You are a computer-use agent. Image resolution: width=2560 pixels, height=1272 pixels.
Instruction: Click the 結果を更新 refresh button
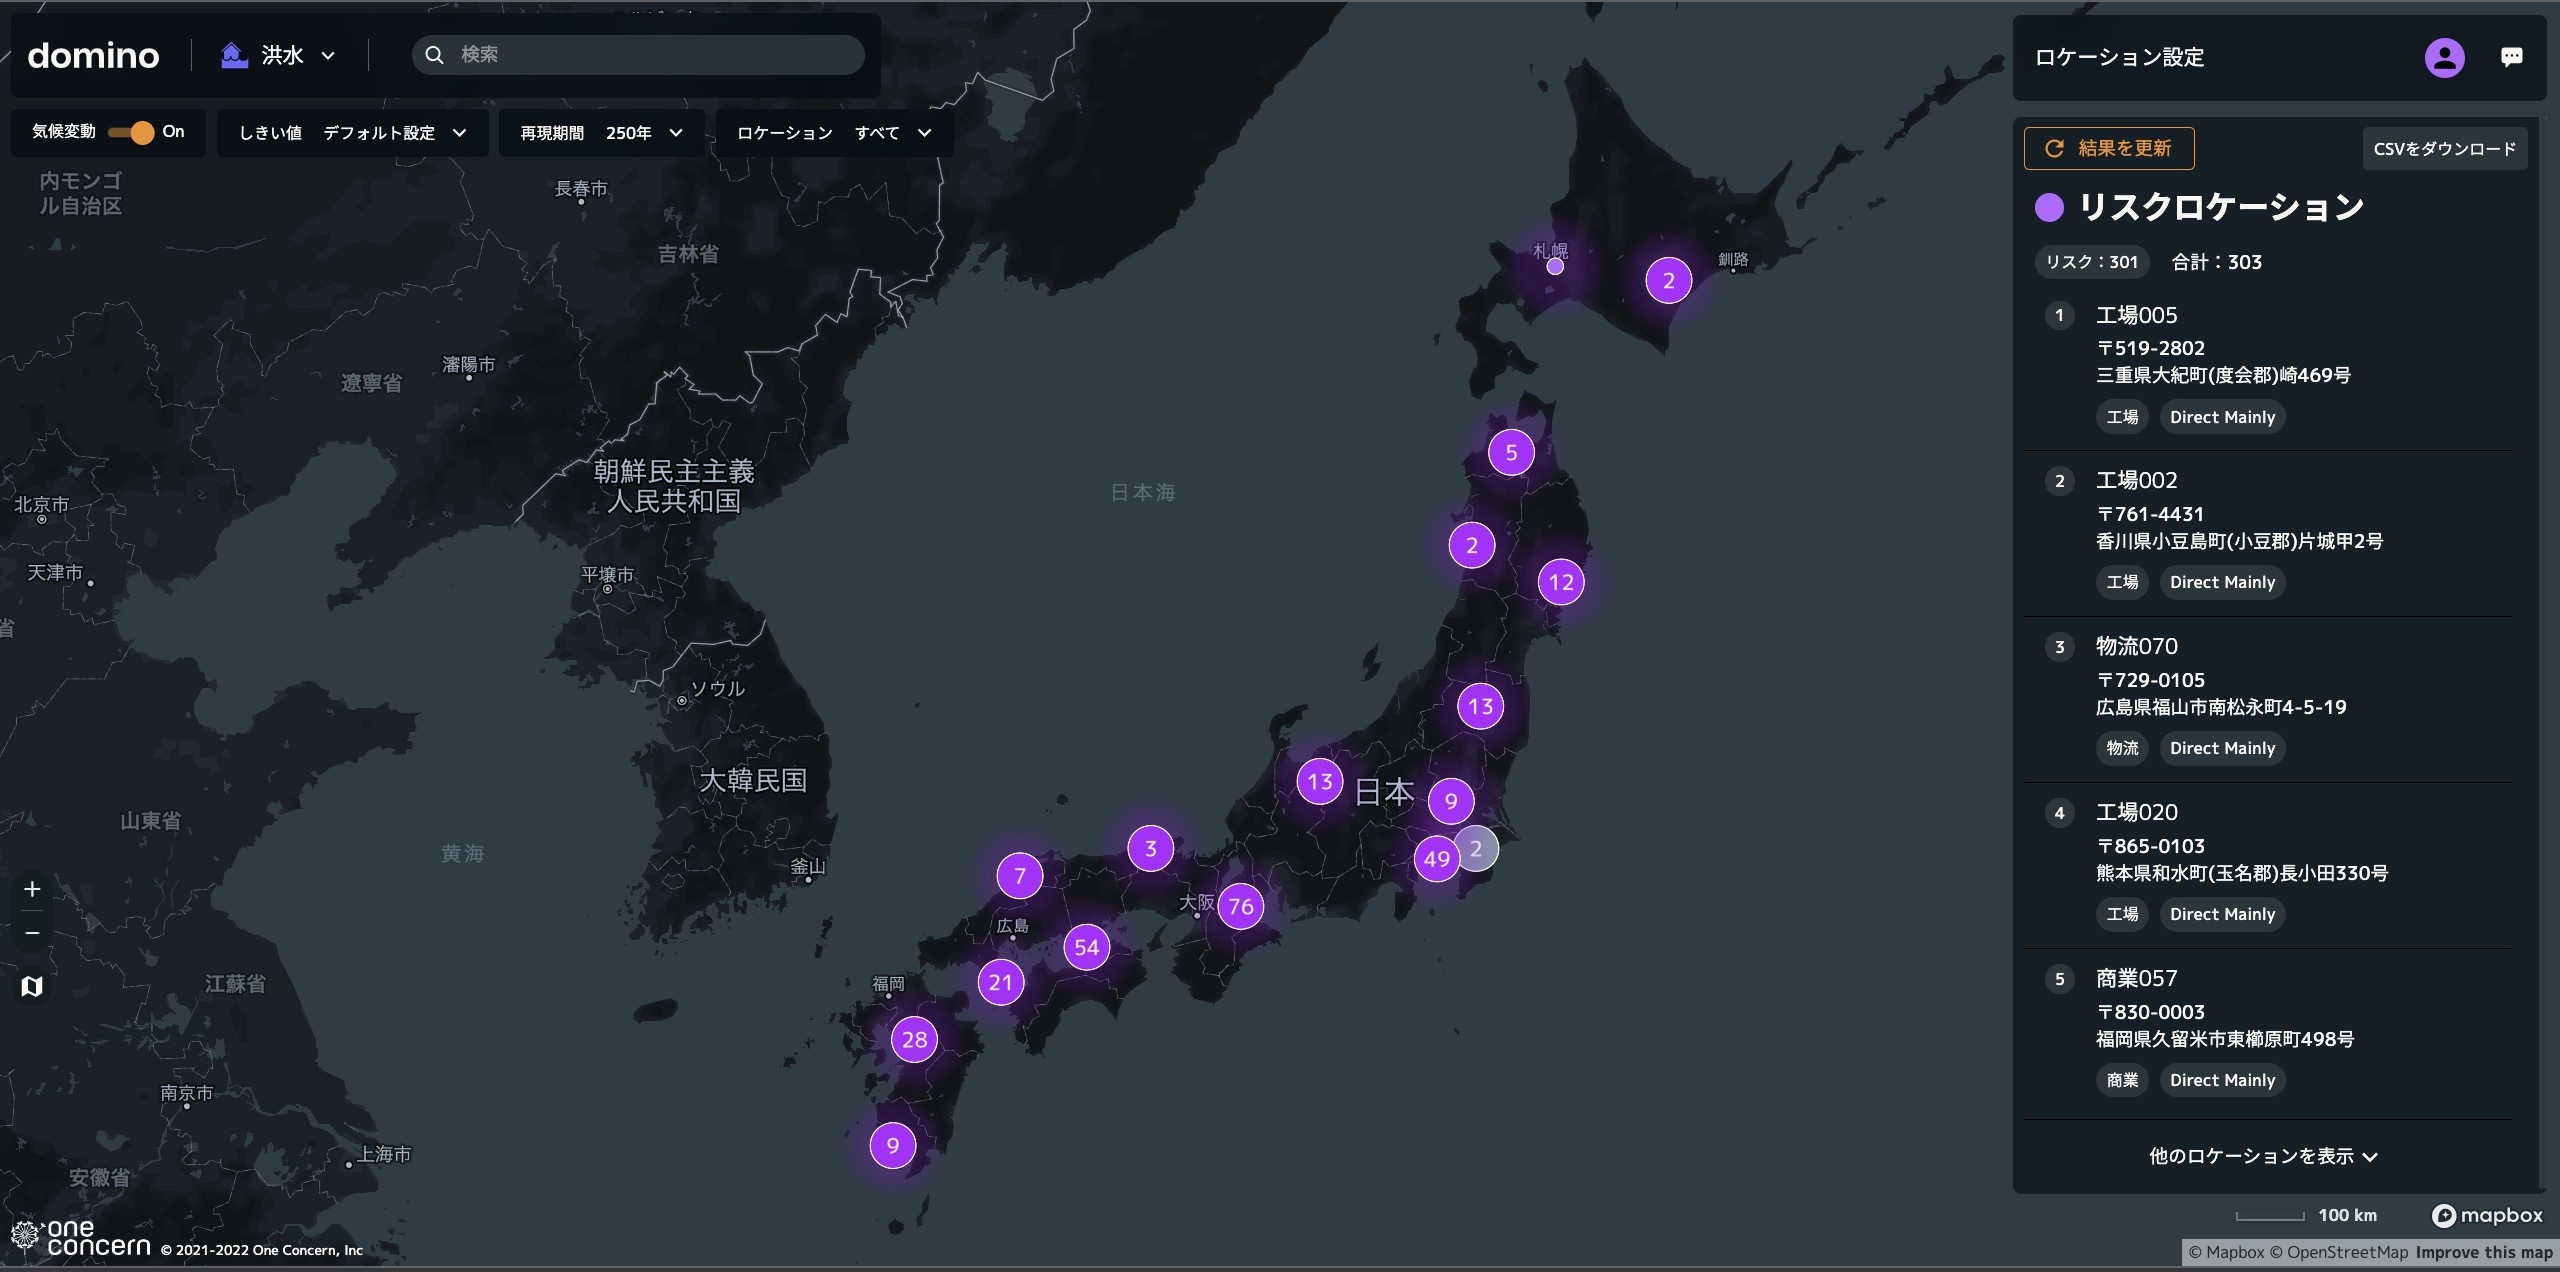click(x=2109, y=148)
